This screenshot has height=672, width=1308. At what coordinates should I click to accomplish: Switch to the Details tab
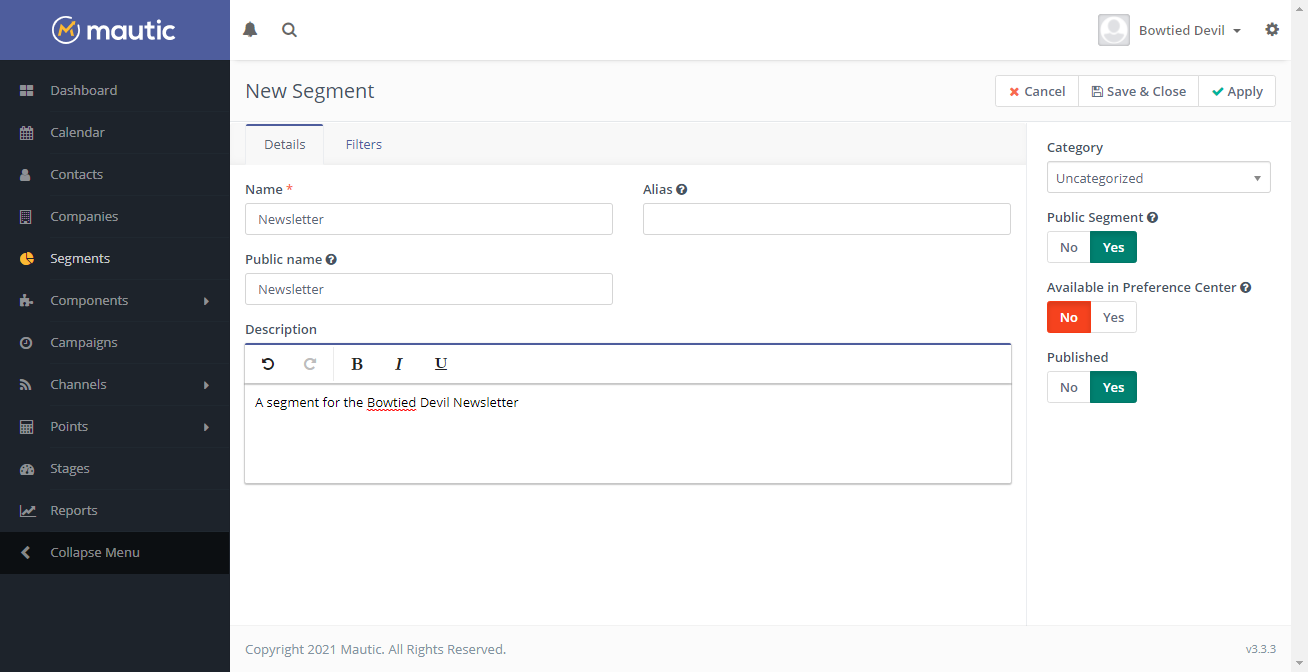[x=285, y=144]
